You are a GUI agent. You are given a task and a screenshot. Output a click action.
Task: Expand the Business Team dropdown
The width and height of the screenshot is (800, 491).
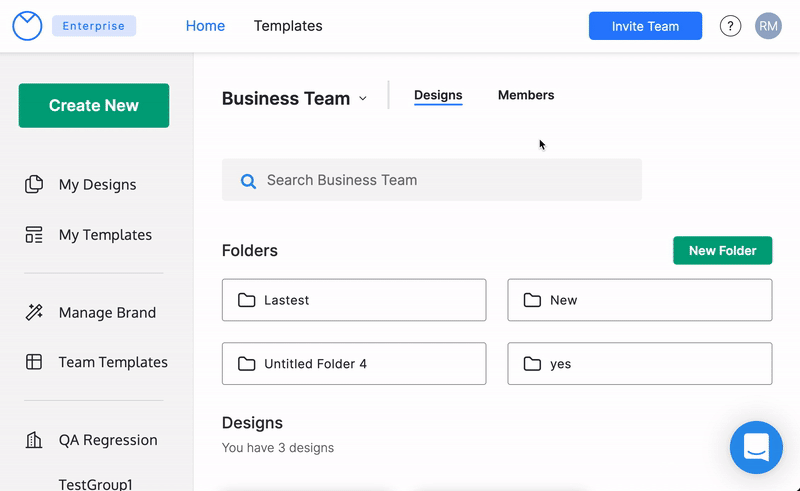tap(363, 98)
